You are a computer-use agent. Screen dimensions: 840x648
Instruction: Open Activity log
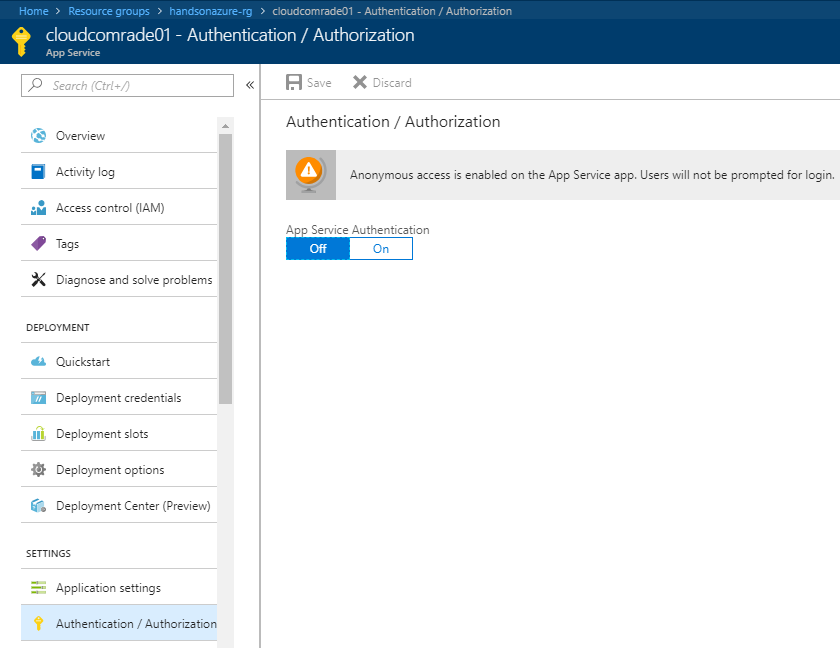(119, 171)
